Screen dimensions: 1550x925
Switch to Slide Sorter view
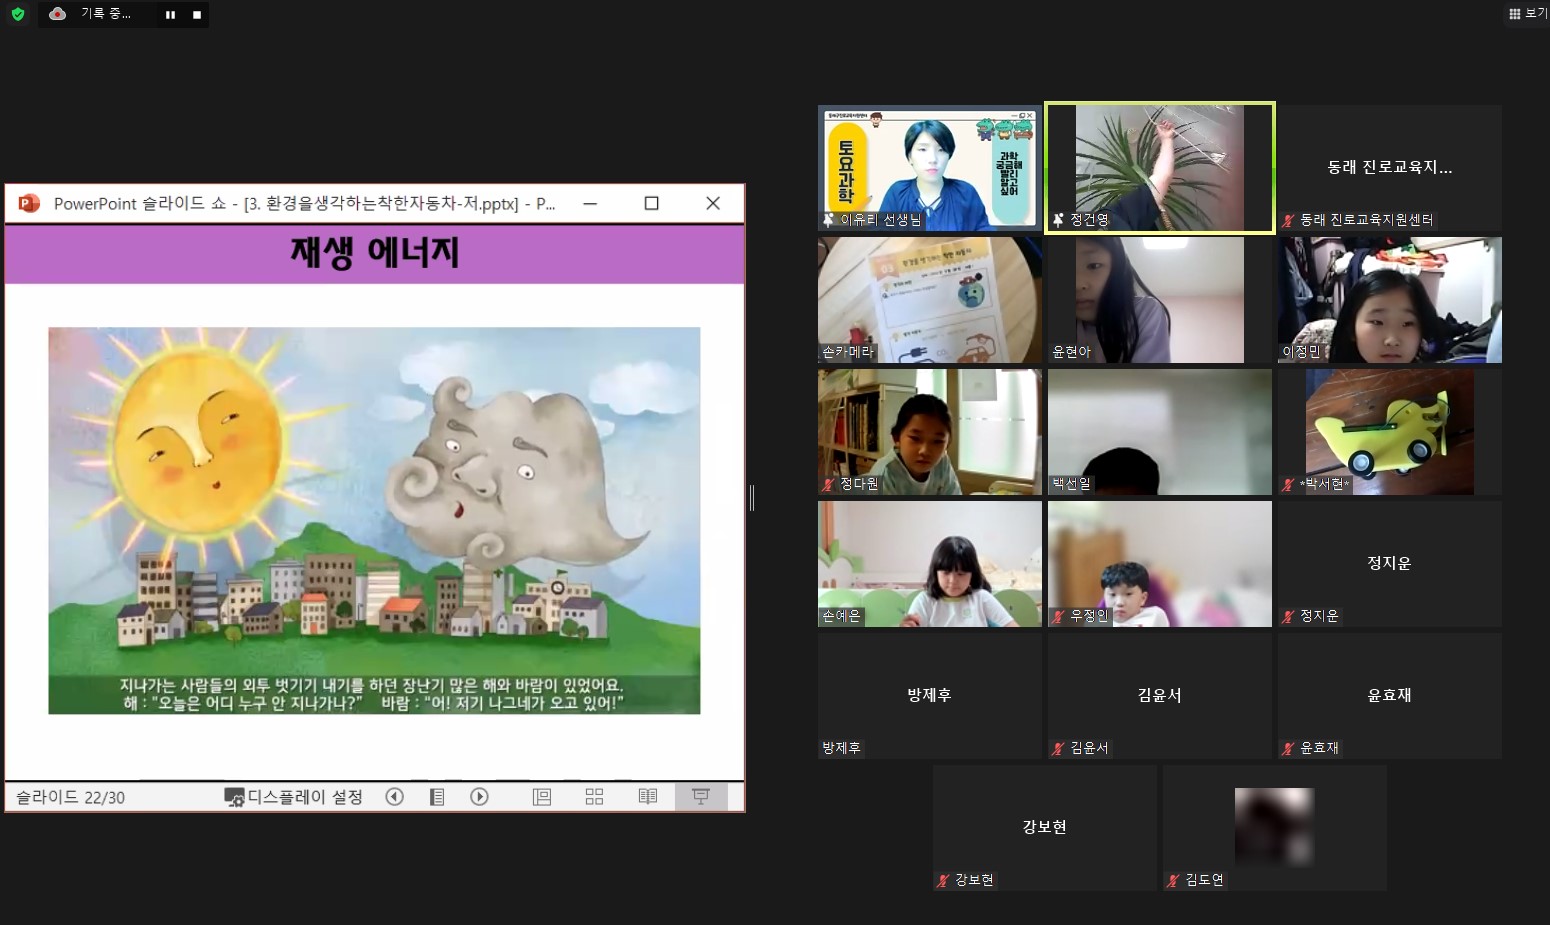coord(594,797)
